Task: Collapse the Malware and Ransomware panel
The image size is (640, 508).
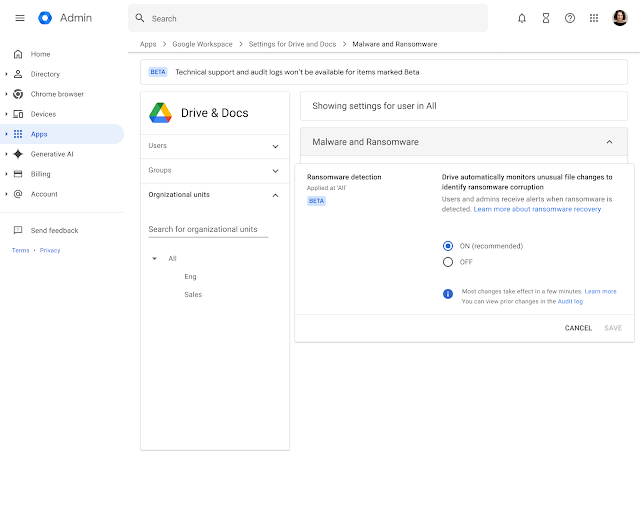Action: point(609,143)
